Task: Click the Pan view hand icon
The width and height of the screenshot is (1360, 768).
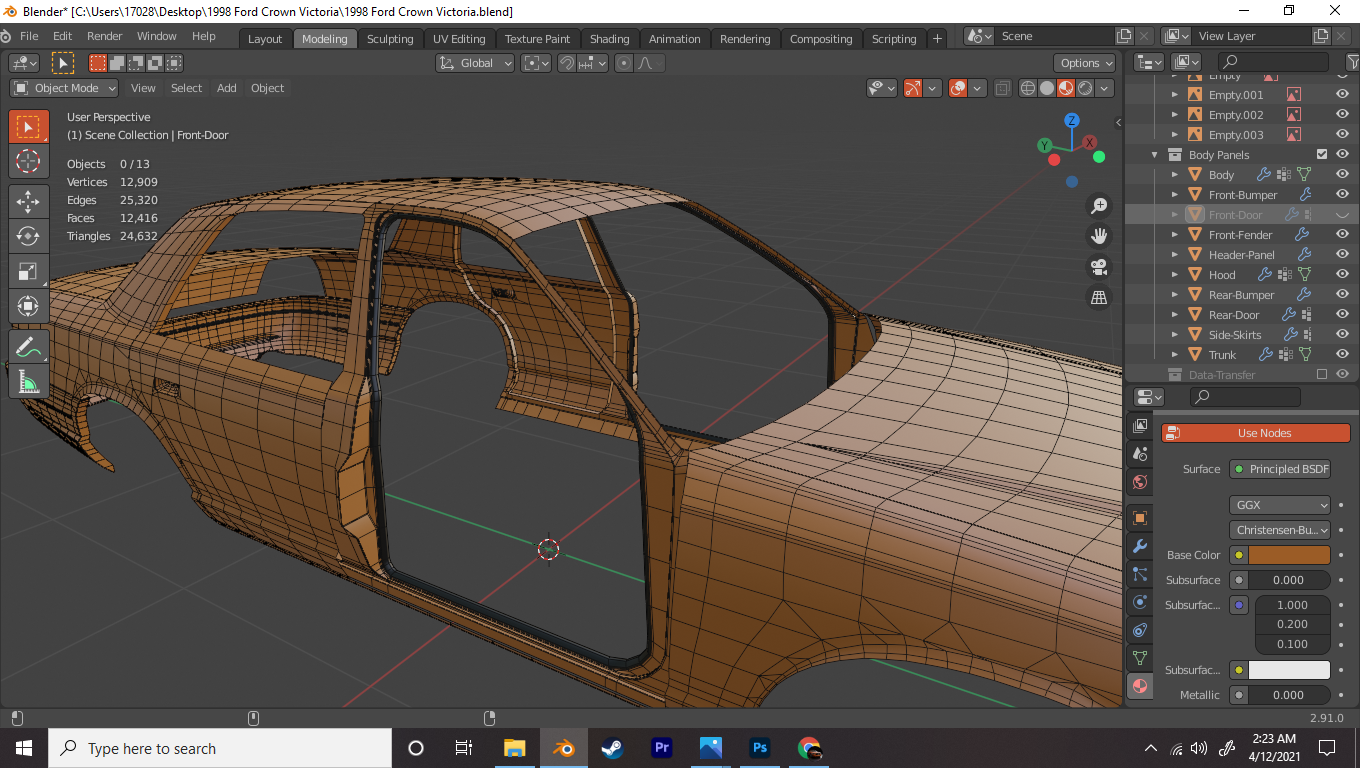Action: (1099, 236)
